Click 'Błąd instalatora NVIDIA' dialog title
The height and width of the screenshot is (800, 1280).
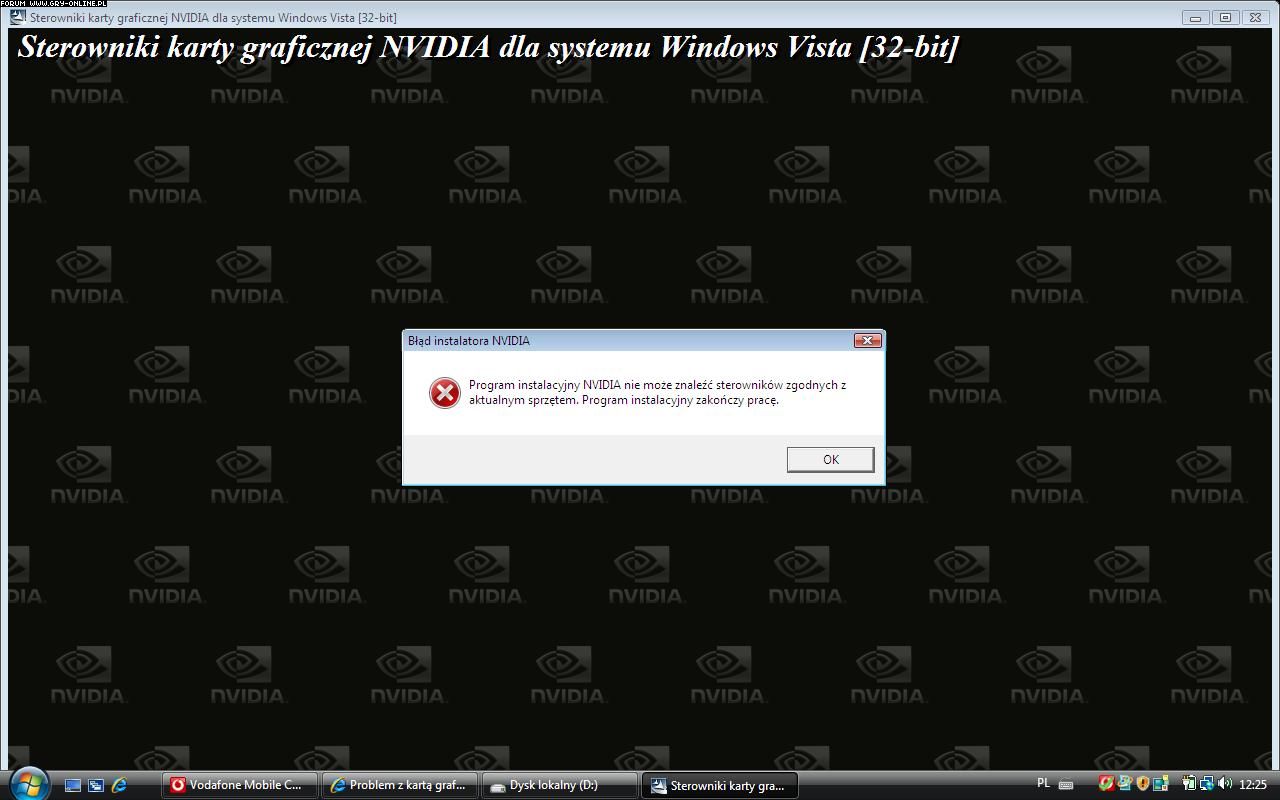coord(469,341)
